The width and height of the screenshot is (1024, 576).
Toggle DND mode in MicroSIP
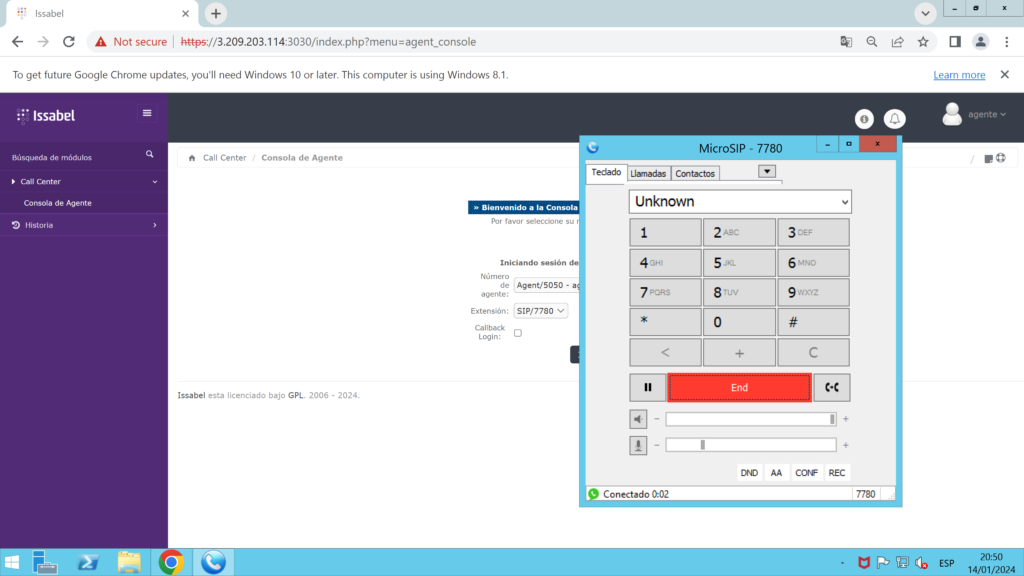[x=749, y=473]
